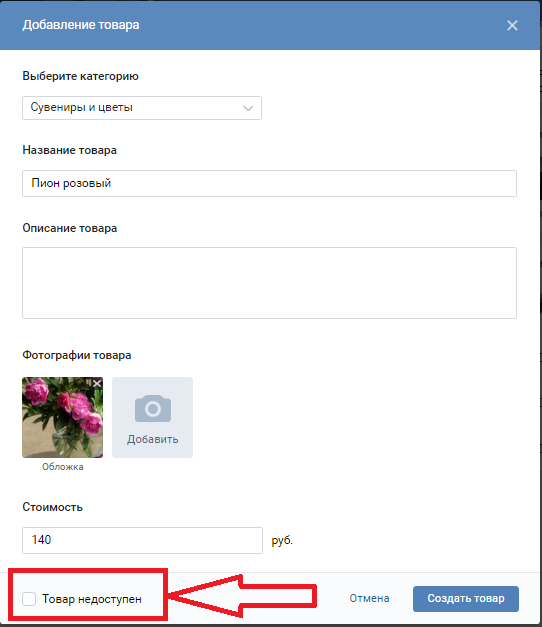This screenshot has height=627, width=542.
Task: Click the руб. currency label
Action: click(x=282, y=540)
